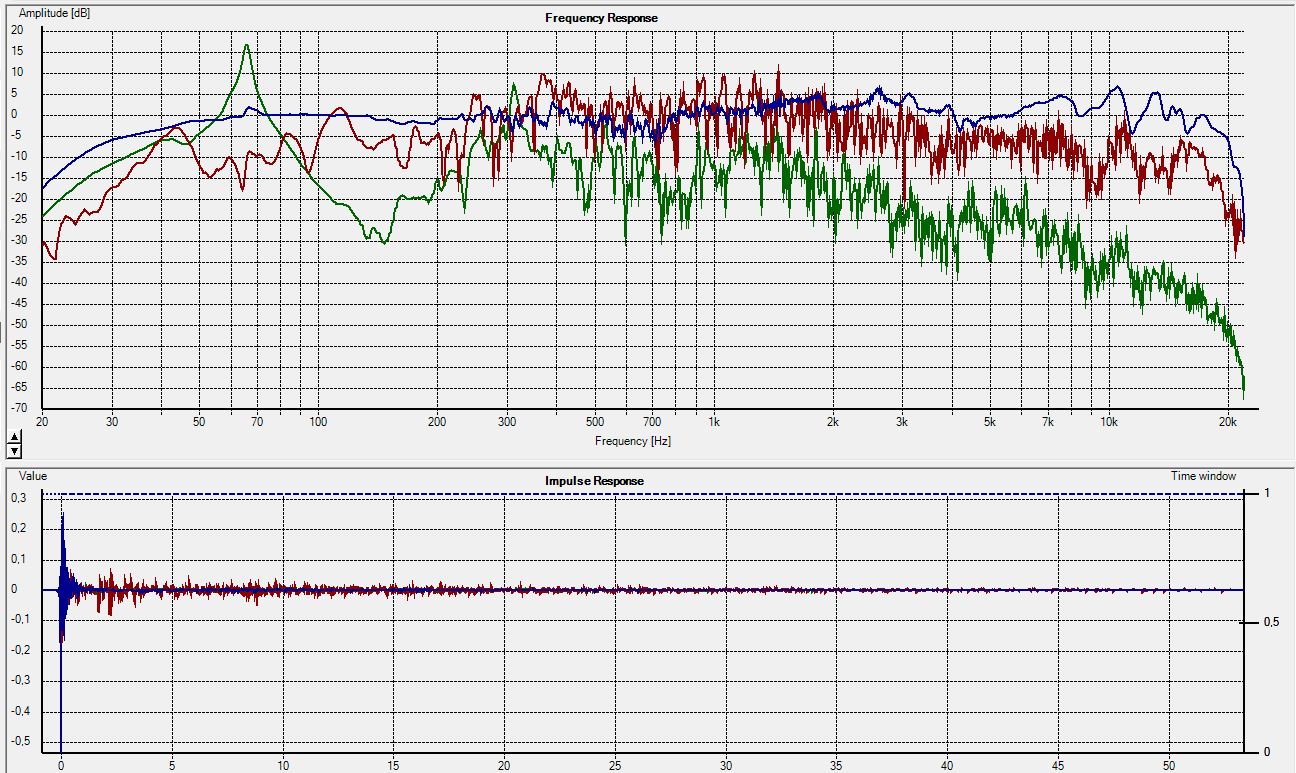Click the "Value" axis label

32,477
